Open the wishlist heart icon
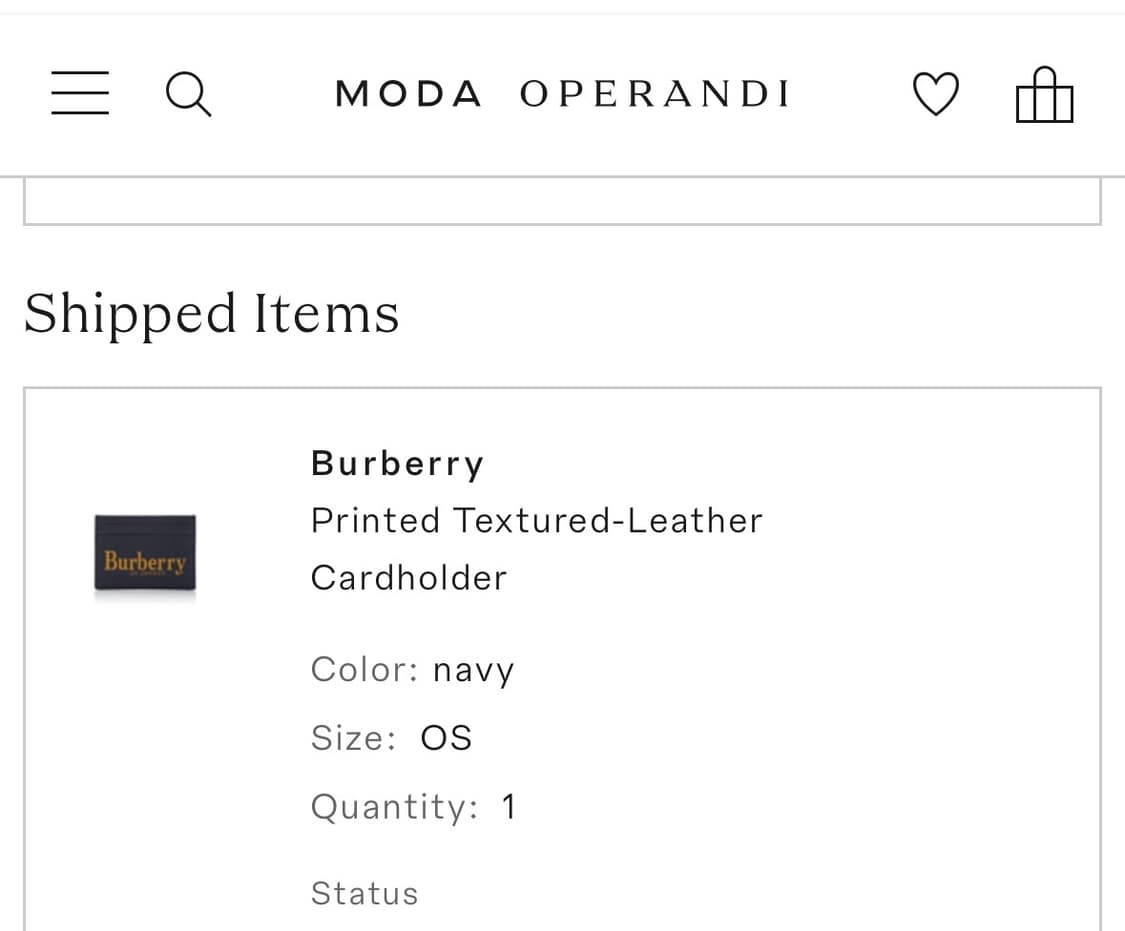1125x931 pixels. pyautogui.click(x=936, y=95)
